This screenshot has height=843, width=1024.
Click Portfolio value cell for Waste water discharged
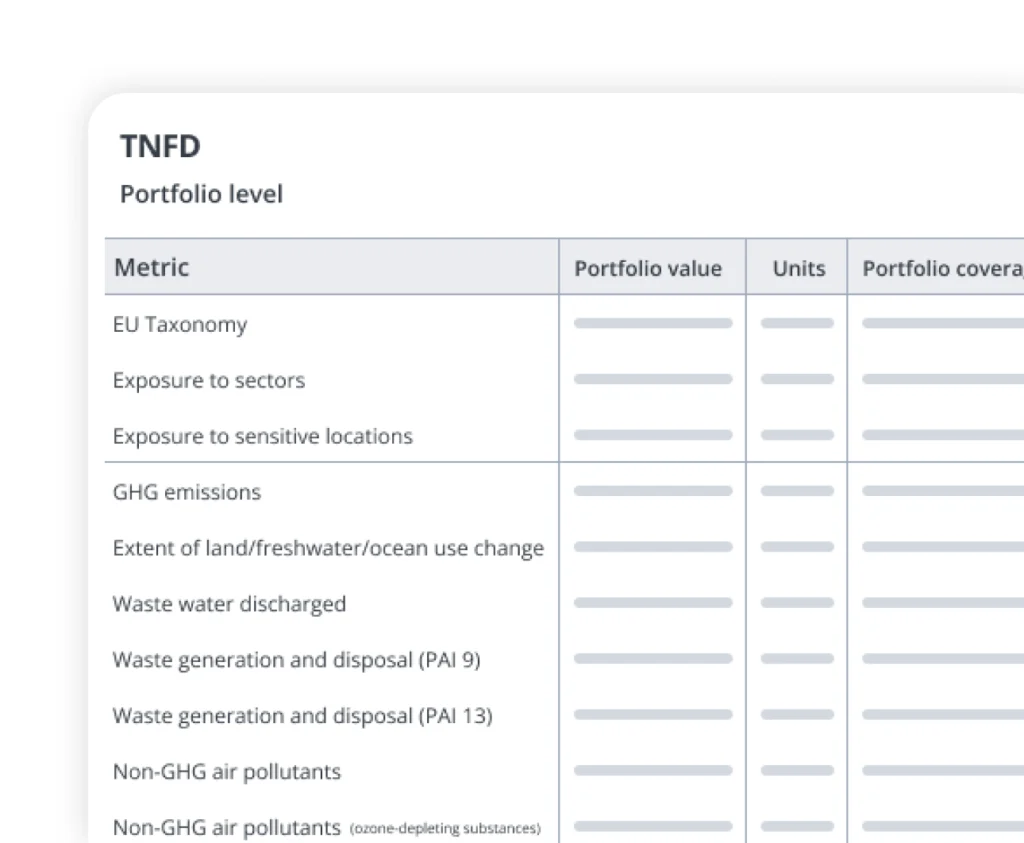coord(653,603)
